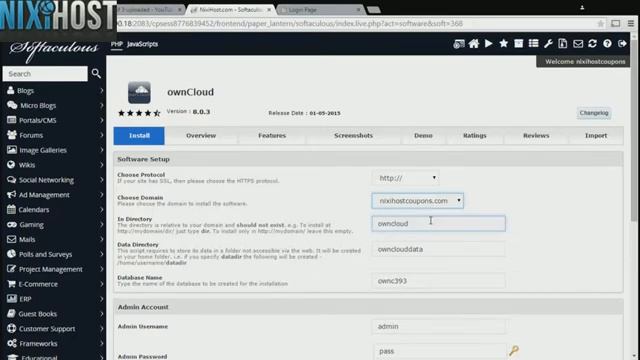The width and height of the screenshot is (640, 360).
Task: Click the logout arrow icon
Action: pyautogui.click(x=622, y=44)
